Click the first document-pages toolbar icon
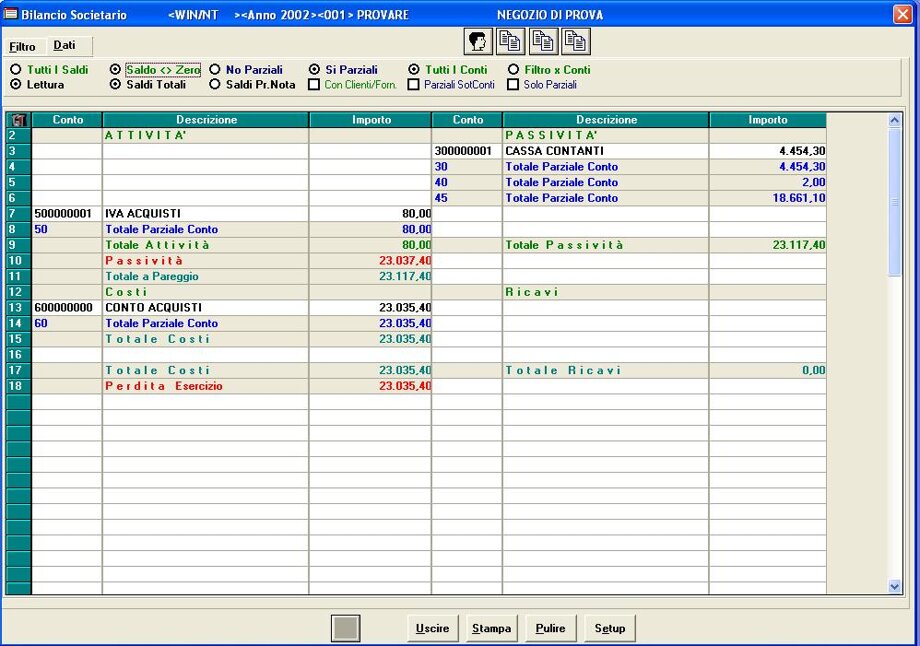Viewport: 920px width, 646px height. coord(511,41)
